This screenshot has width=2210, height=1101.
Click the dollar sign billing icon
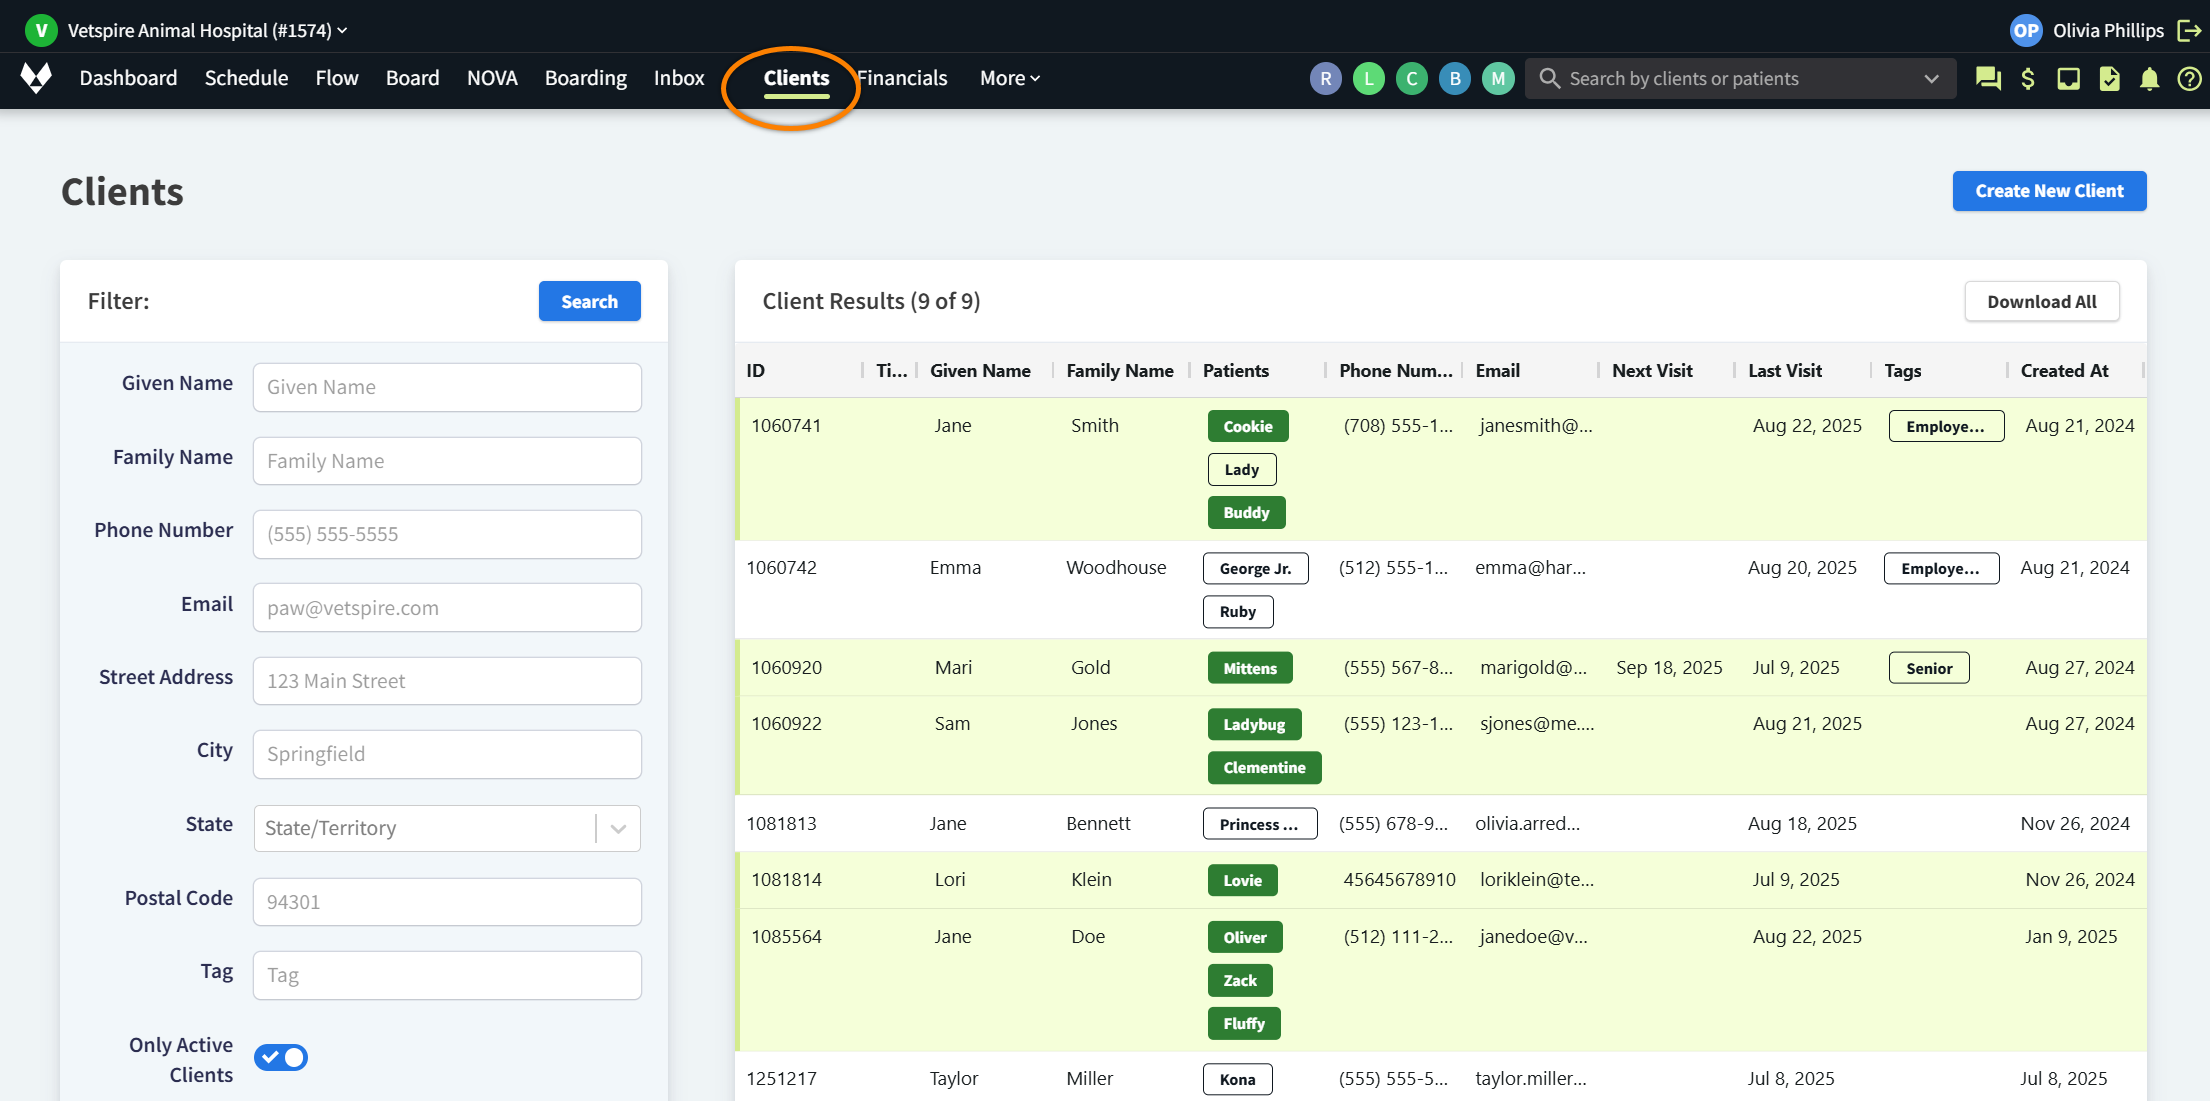click(2028, 78)
